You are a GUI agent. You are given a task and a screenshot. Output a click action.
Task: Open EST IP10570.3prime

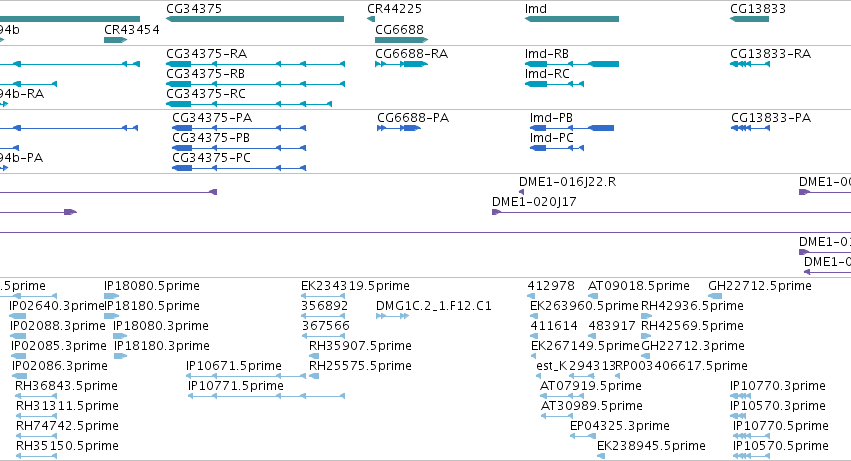pos(738,417)
